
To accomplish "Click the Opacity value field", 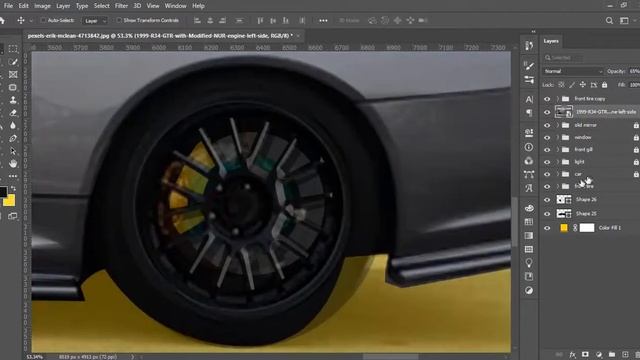I will tap(634, 71).
